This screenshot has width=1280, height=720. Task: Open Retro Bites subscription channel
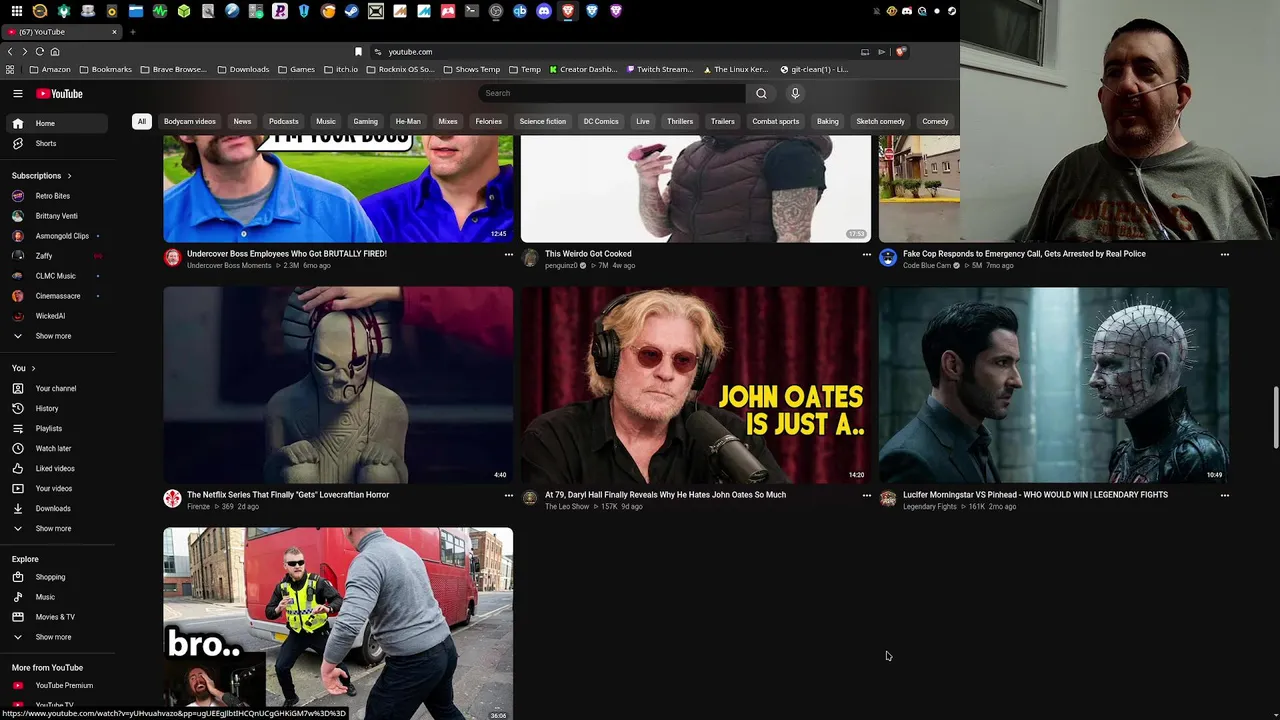click(x=55, y=196)
